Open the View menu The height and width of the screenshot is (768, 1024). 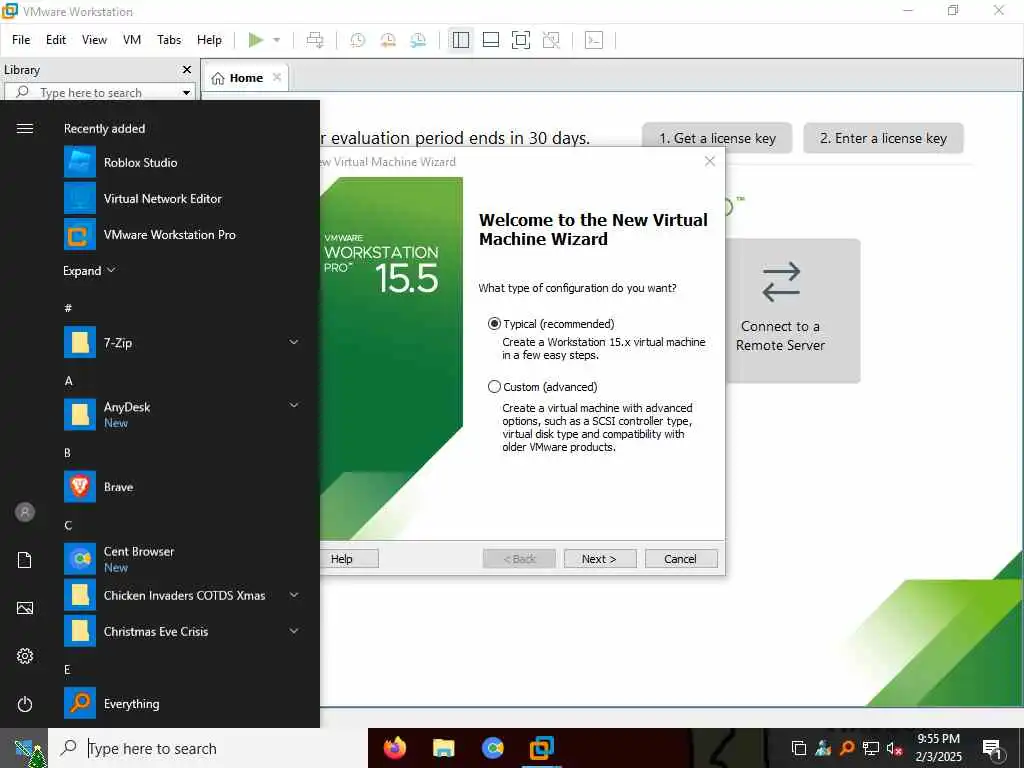[x=94, y=40]
